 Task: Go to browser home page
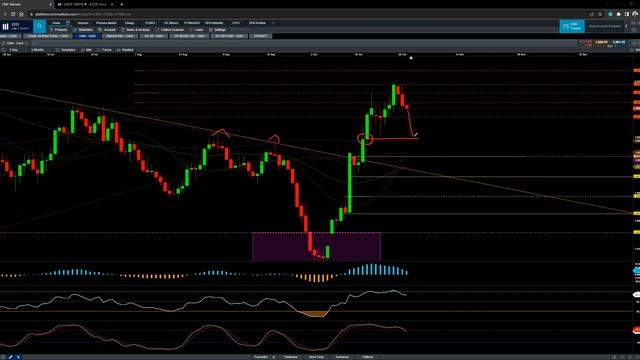coord(21,14)
